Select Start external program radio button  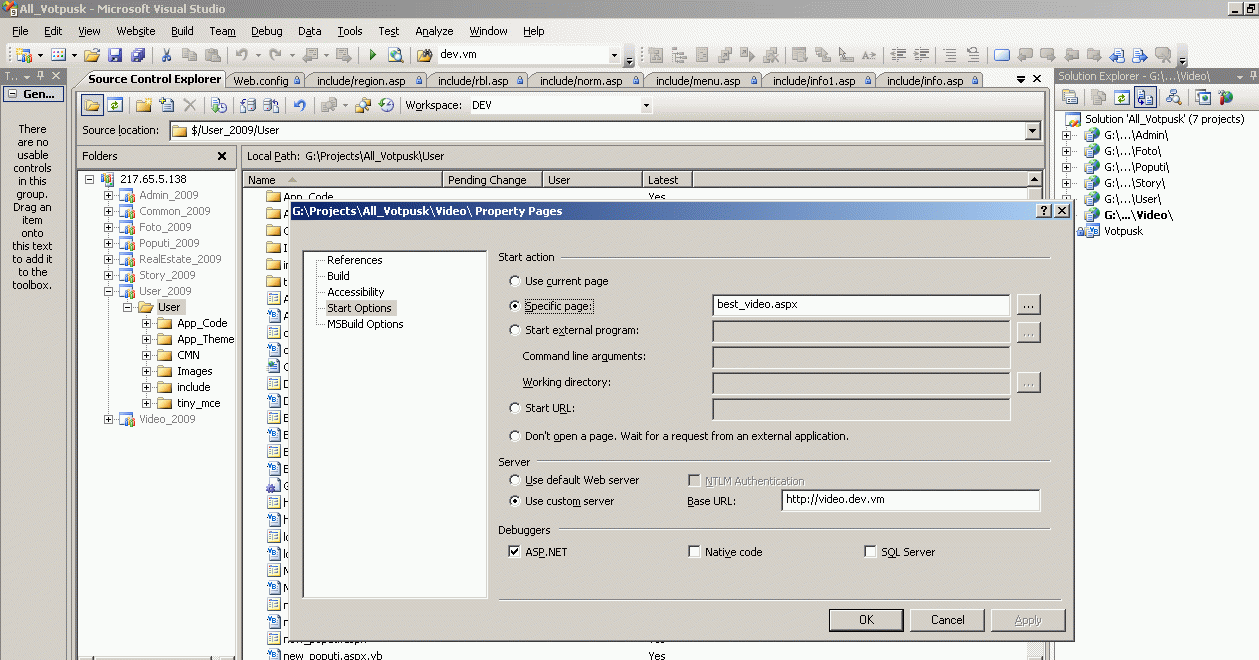[515, 330]
